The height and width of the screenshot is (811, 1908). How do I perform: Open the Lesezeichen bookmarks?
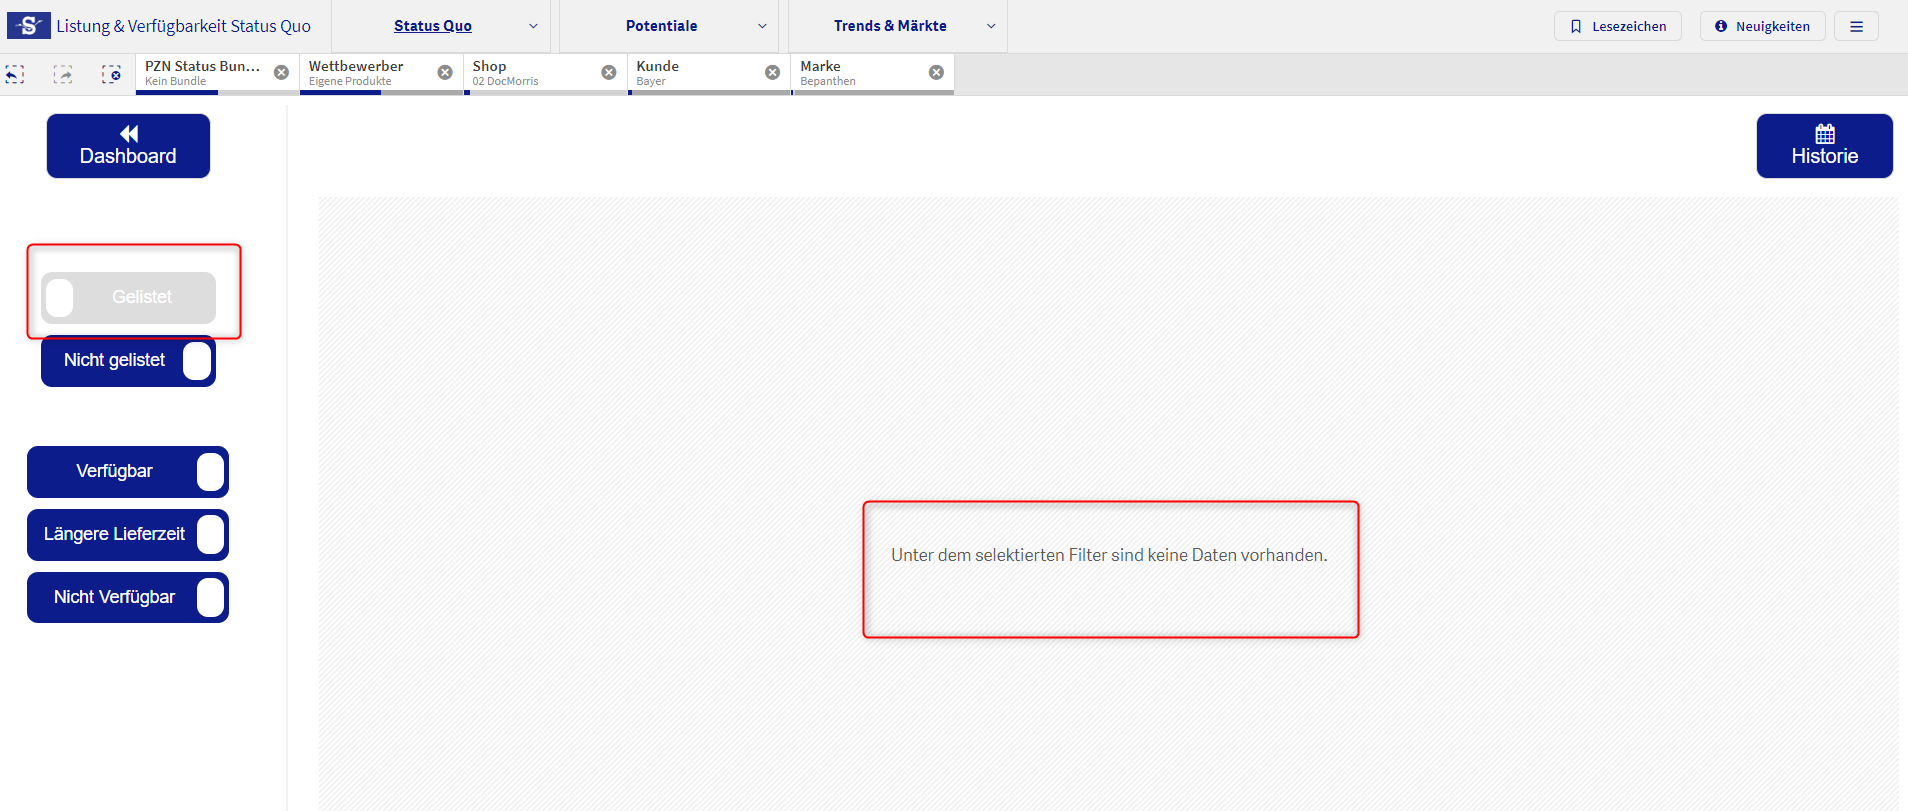click(1617, 26)
